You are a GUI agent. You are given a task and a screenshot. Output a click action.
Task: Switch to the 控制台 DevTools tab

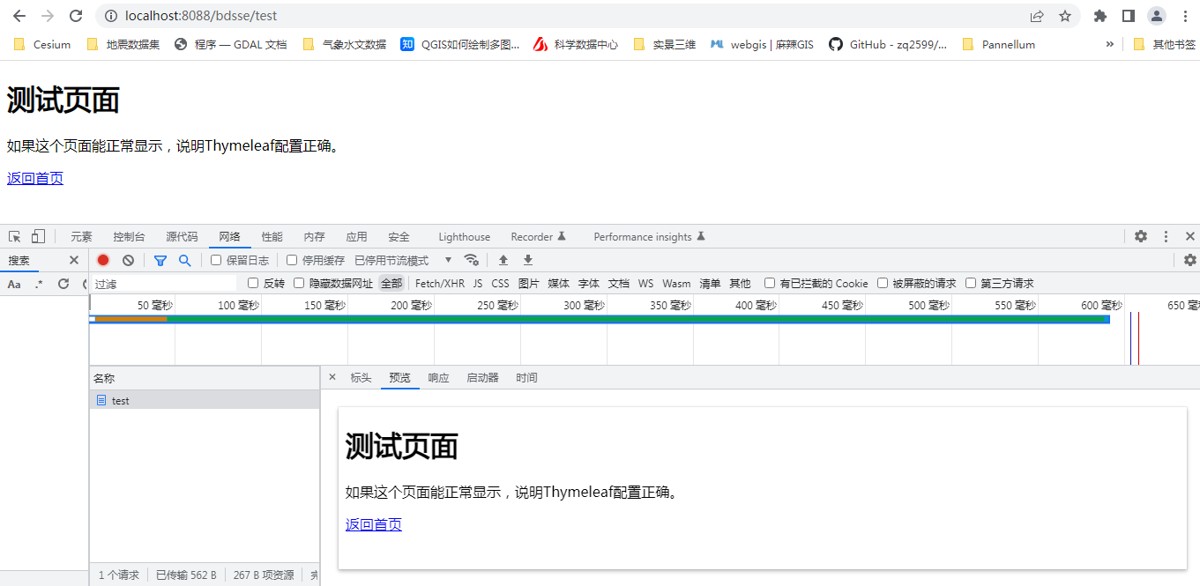pyautogui.click(x=129, y=237)
